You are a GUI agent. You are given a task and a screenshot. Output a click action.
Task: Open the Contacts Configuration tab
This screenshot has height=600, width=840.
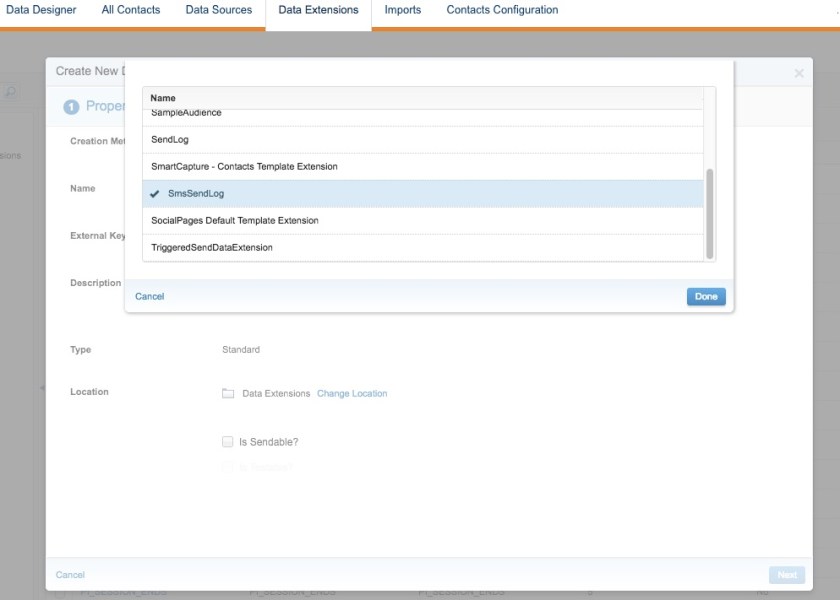coord(502,10)
